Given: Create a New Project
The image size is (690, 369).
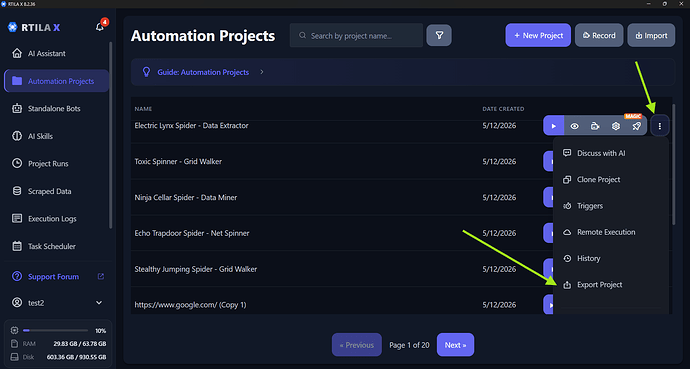Looking at the screenshot, I should tap(538, 35).
